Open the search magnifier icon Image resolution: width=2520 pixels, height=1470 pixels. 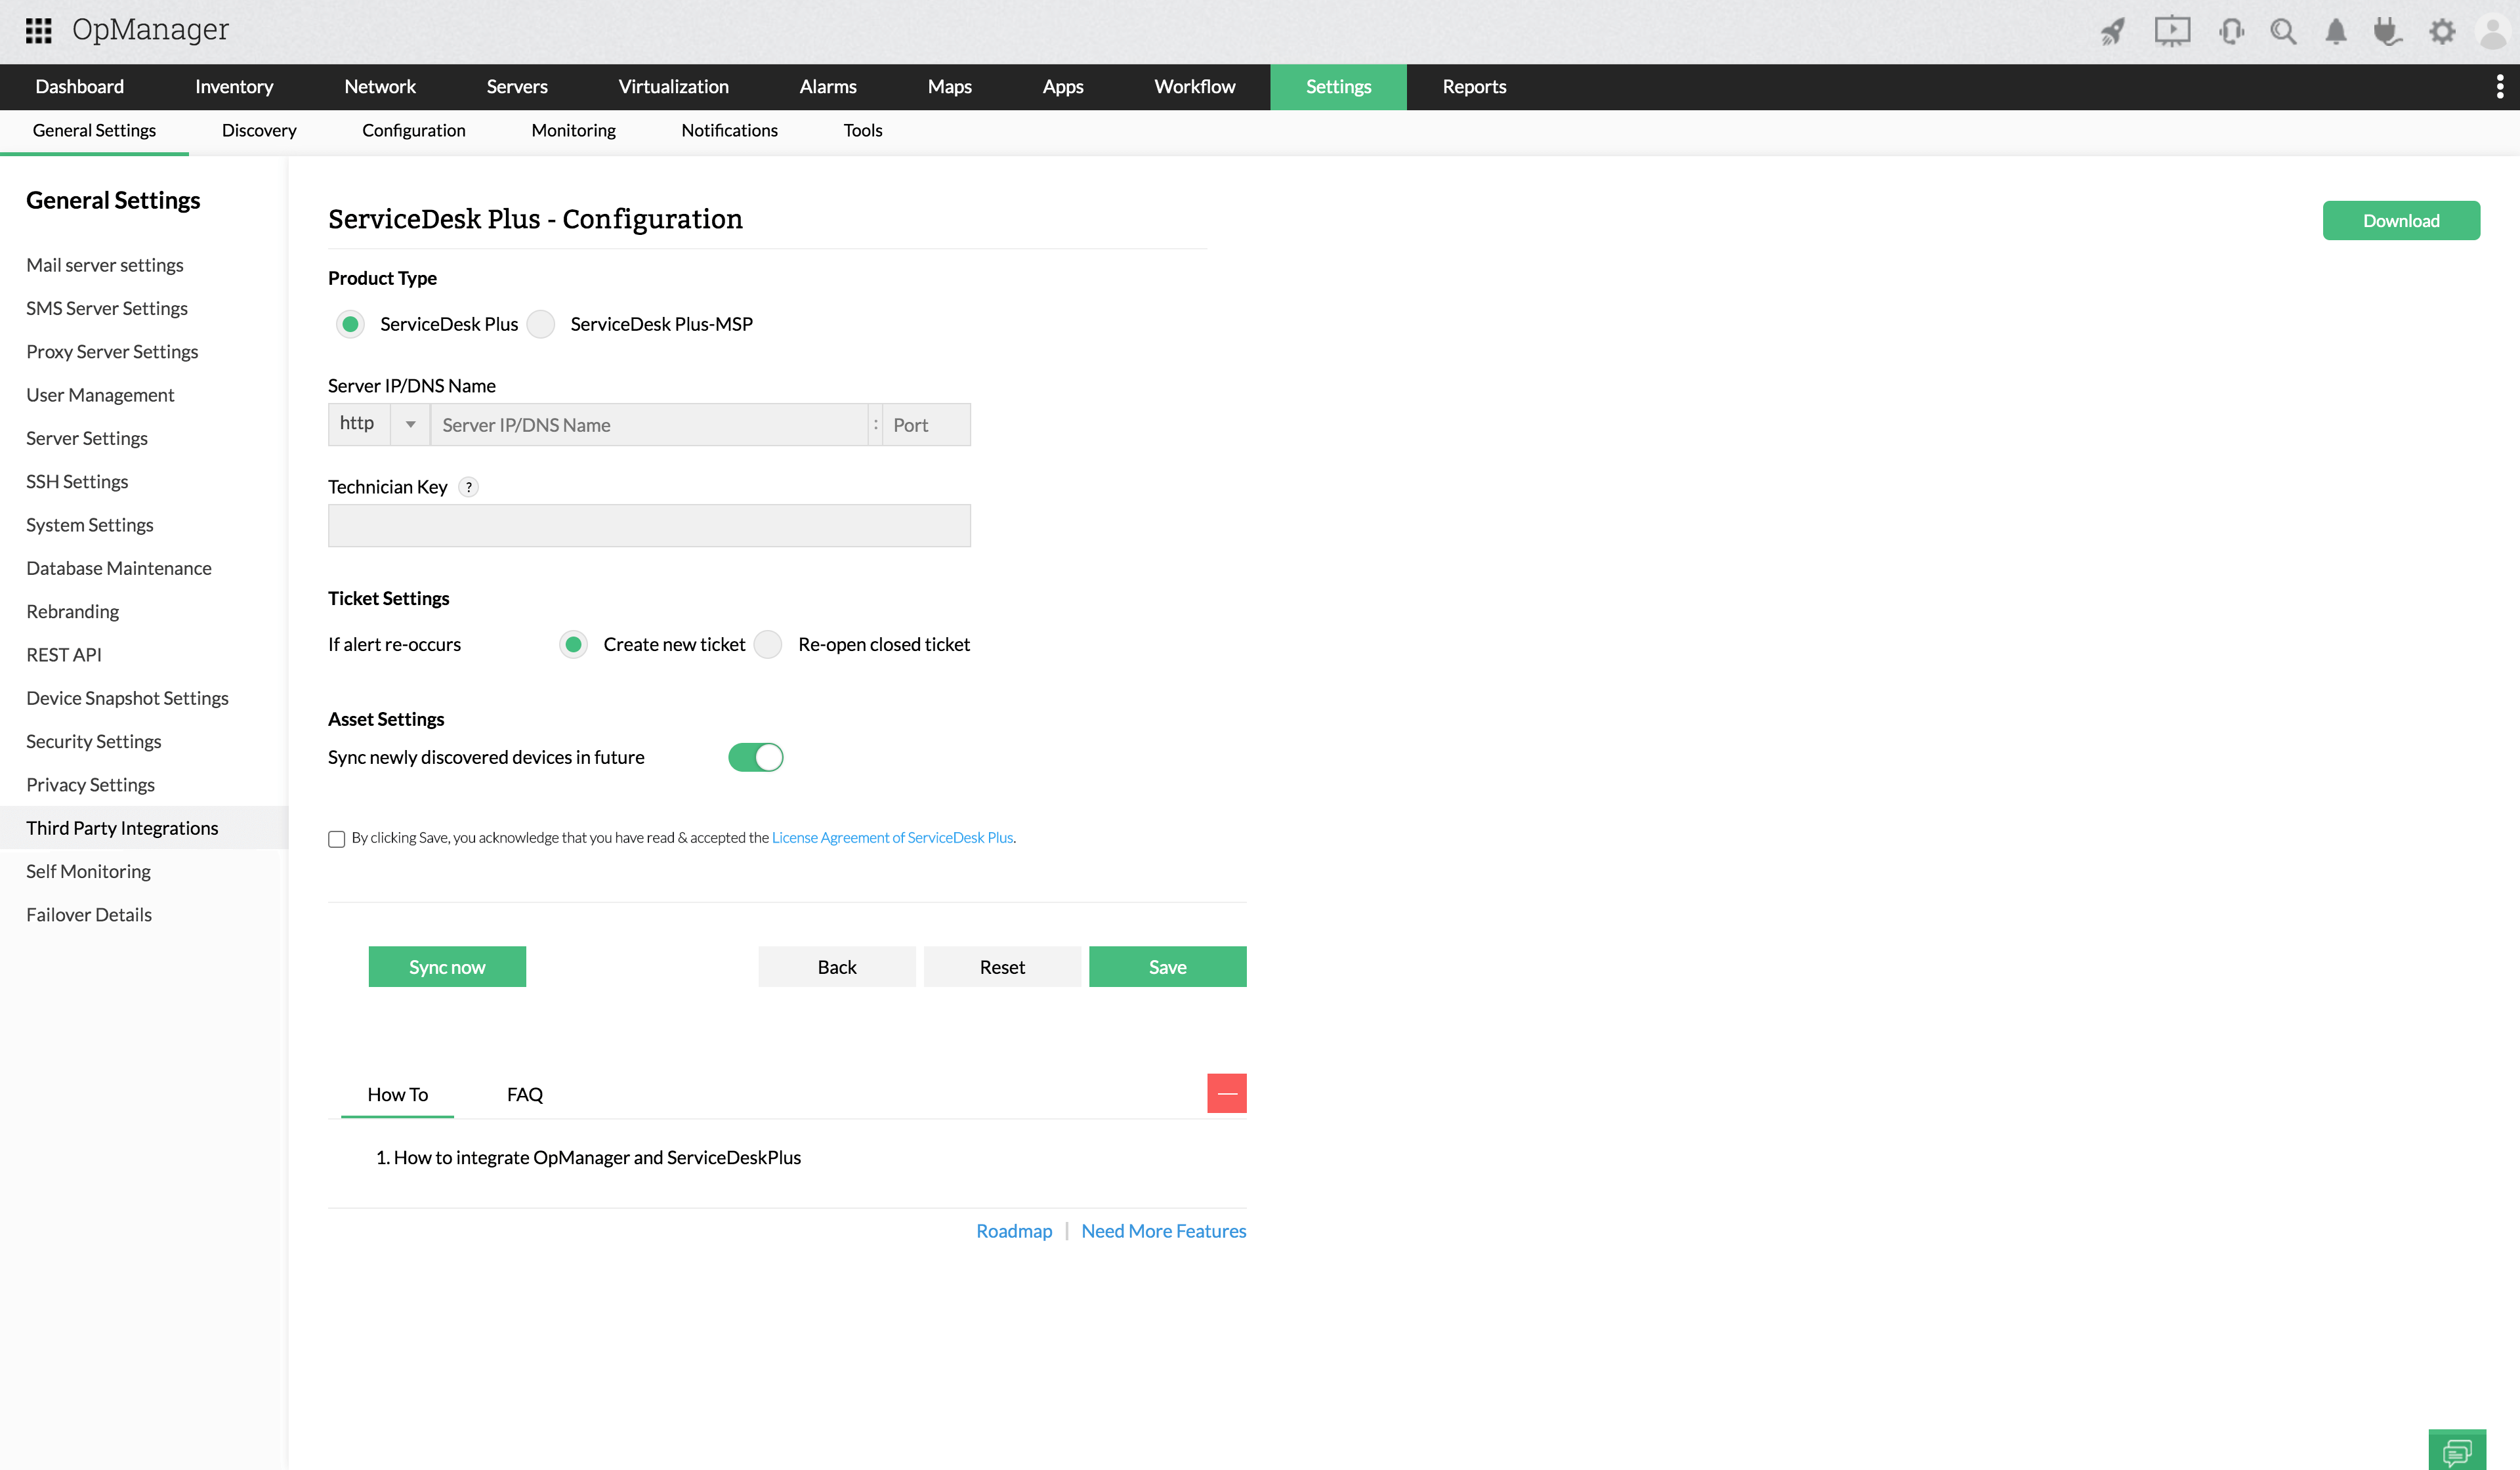(2283, 32)
